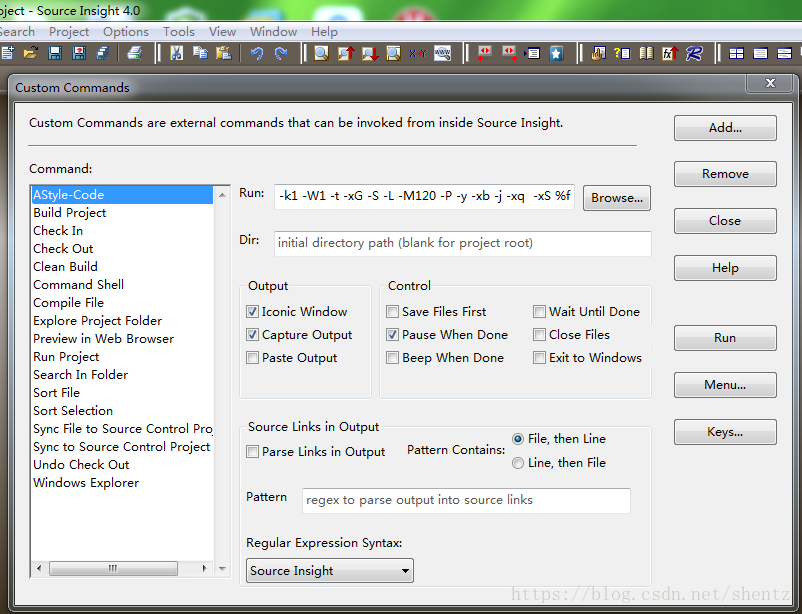Select the File, then Line radio button
Viewport: 802px width, 614px height.
(x=518, y=439)
